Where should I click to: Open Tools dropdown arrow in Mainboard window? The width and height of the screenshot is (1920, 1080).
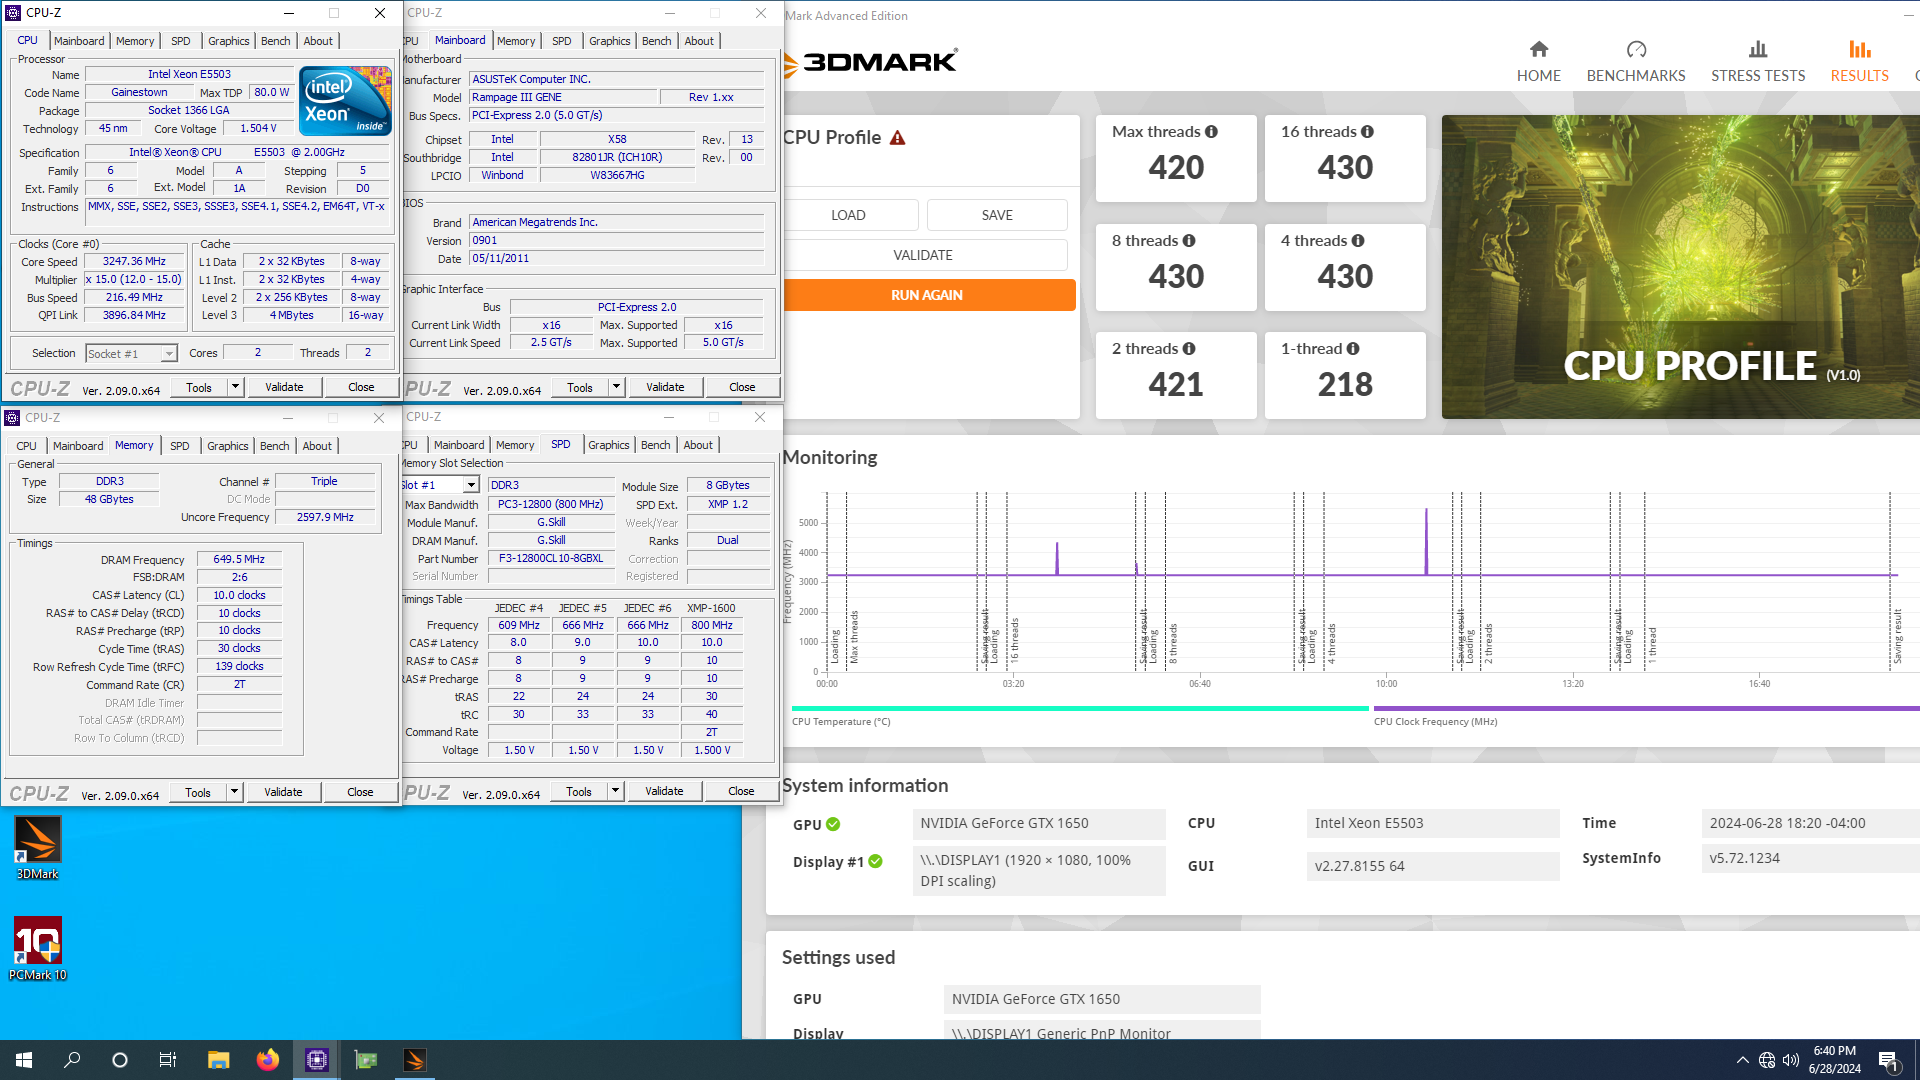pos(616,387)
